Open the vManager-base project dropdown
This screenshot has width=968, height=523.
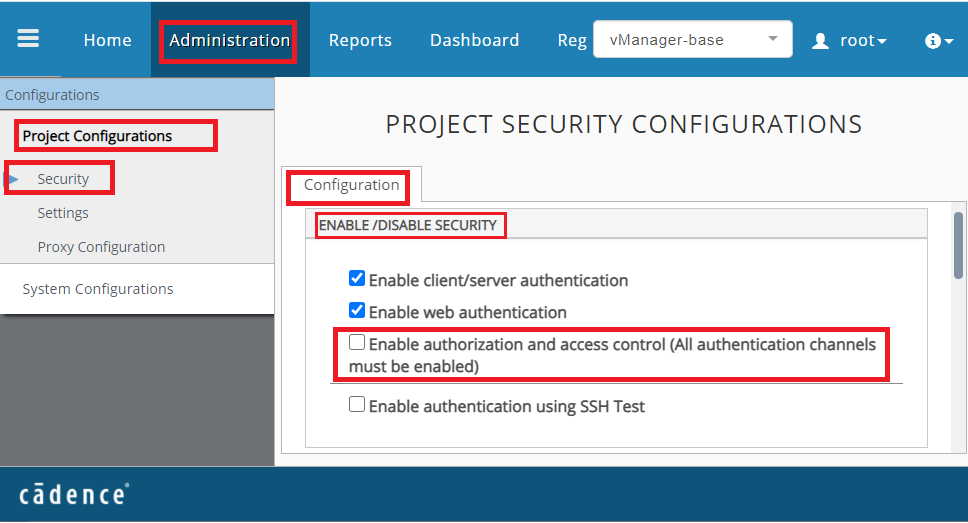(x=692, y=40)
